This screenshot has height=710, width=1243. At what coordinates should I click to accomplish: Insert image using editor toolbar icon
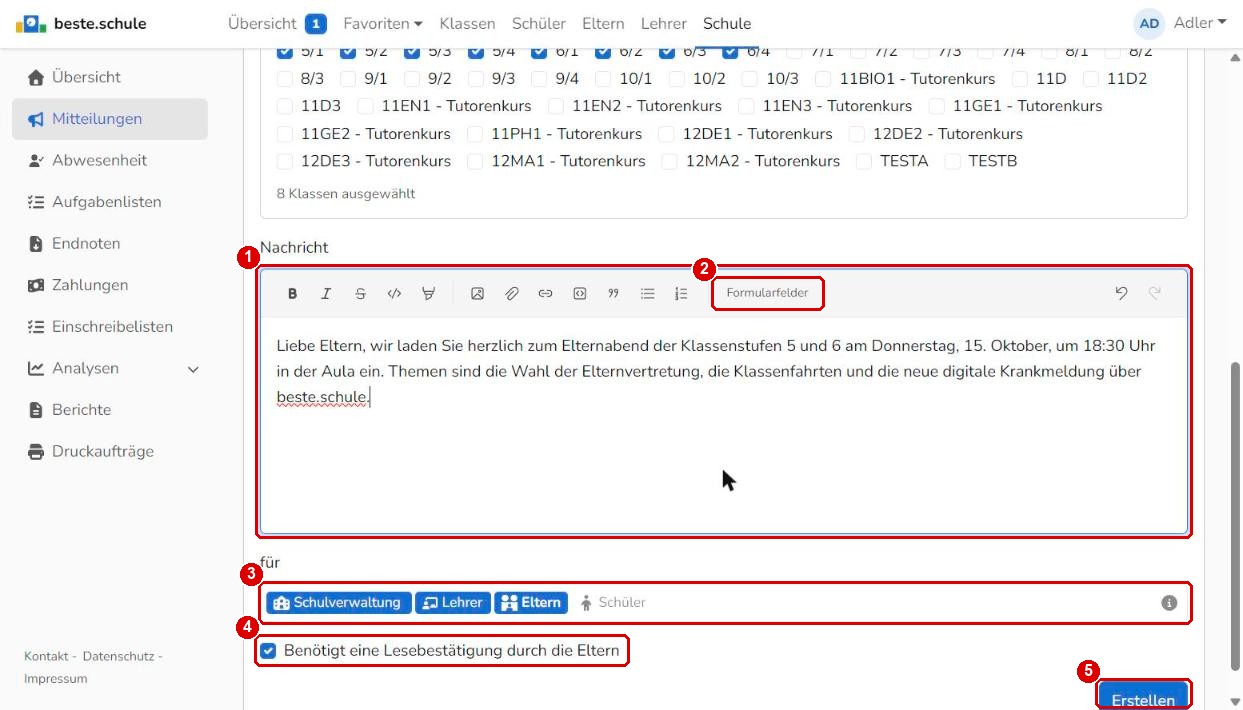click(x=477, y=294)
